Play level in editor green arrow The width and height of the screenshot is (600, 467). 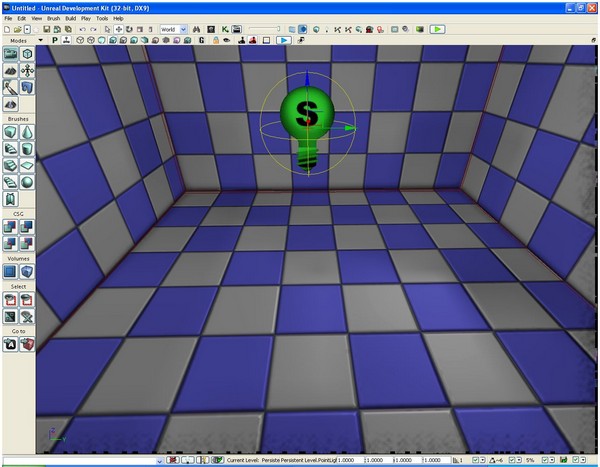(x=437, y=29)
